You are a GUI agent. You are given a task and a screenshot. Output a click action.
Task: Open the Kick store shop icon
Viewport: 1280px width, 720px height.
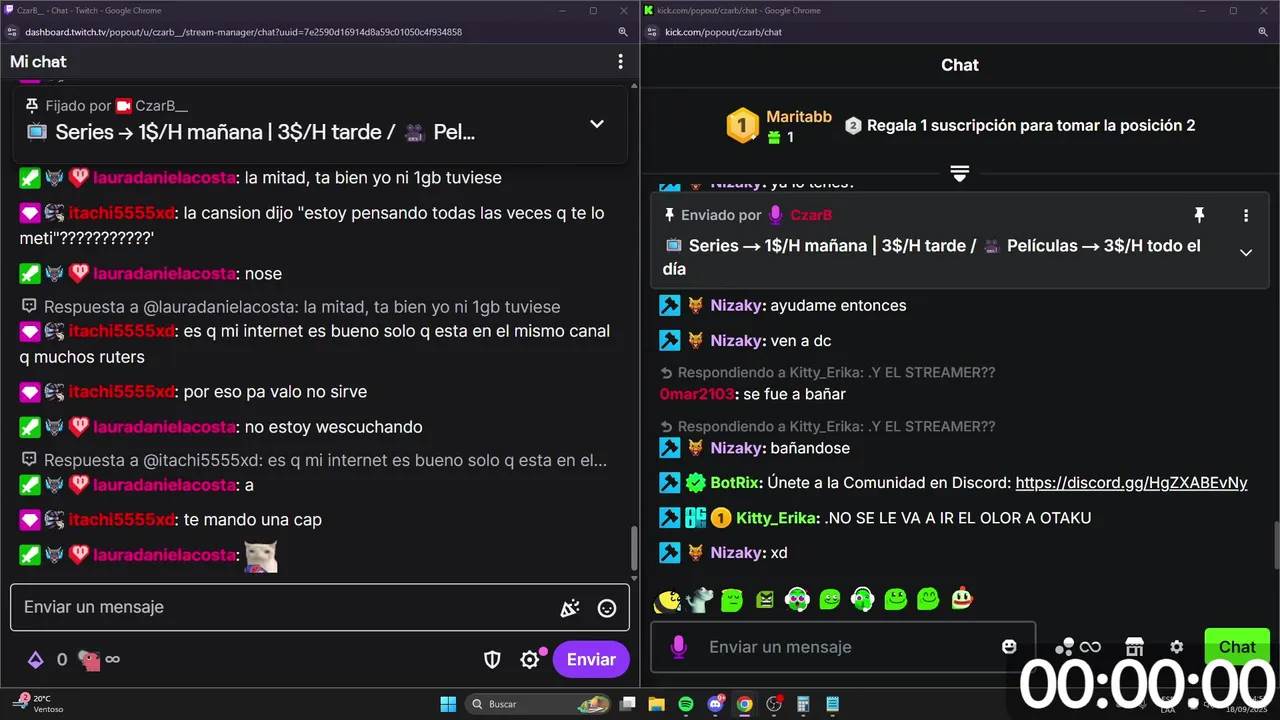[x=1134, y=647]
